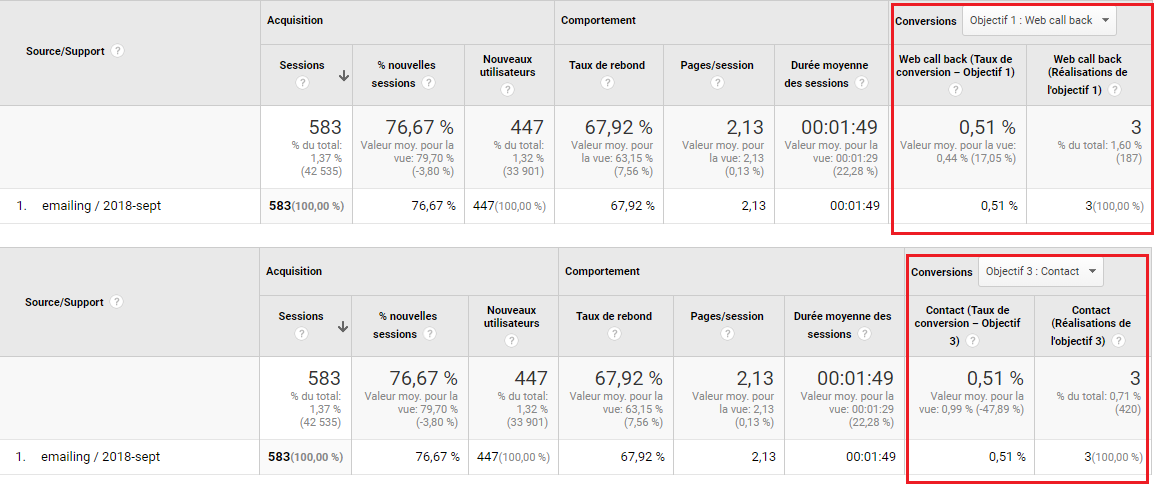Open the Objectif 1 : Web call back dropdown
The image size is (1159, 499).
click(1039, 21)
